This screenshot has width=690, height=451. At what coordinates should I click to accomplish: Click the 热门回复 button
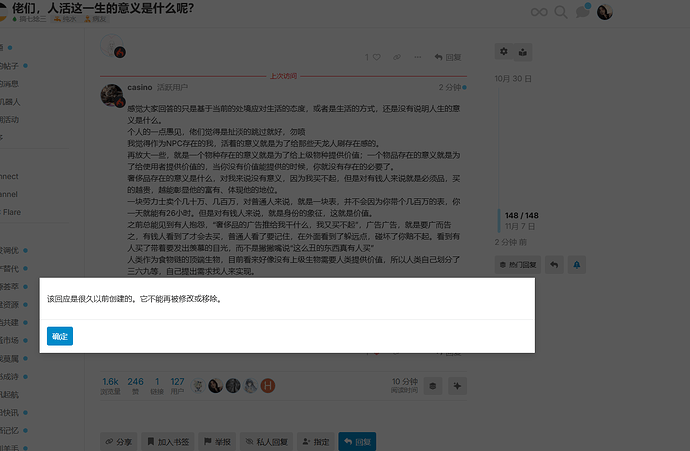pos(518,265)
